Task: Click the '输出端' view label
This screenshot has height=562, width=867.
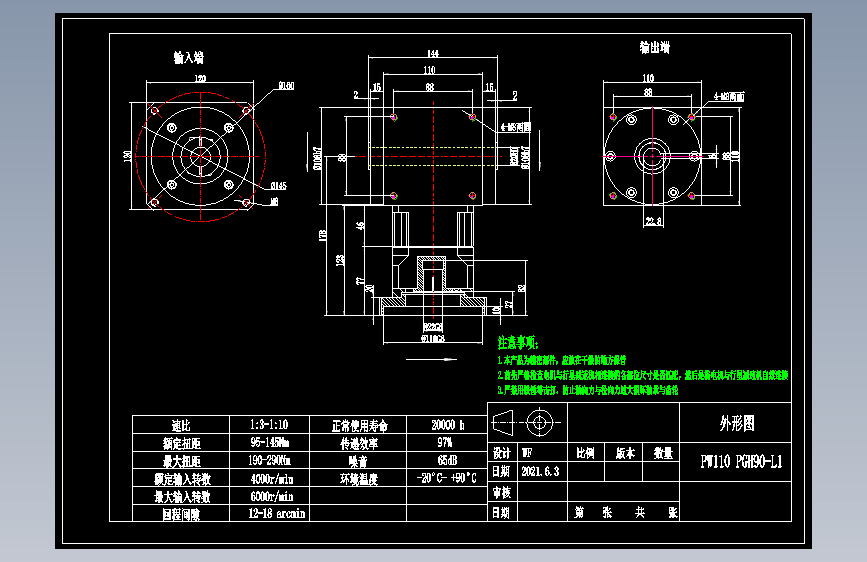Action: (655, 48)
